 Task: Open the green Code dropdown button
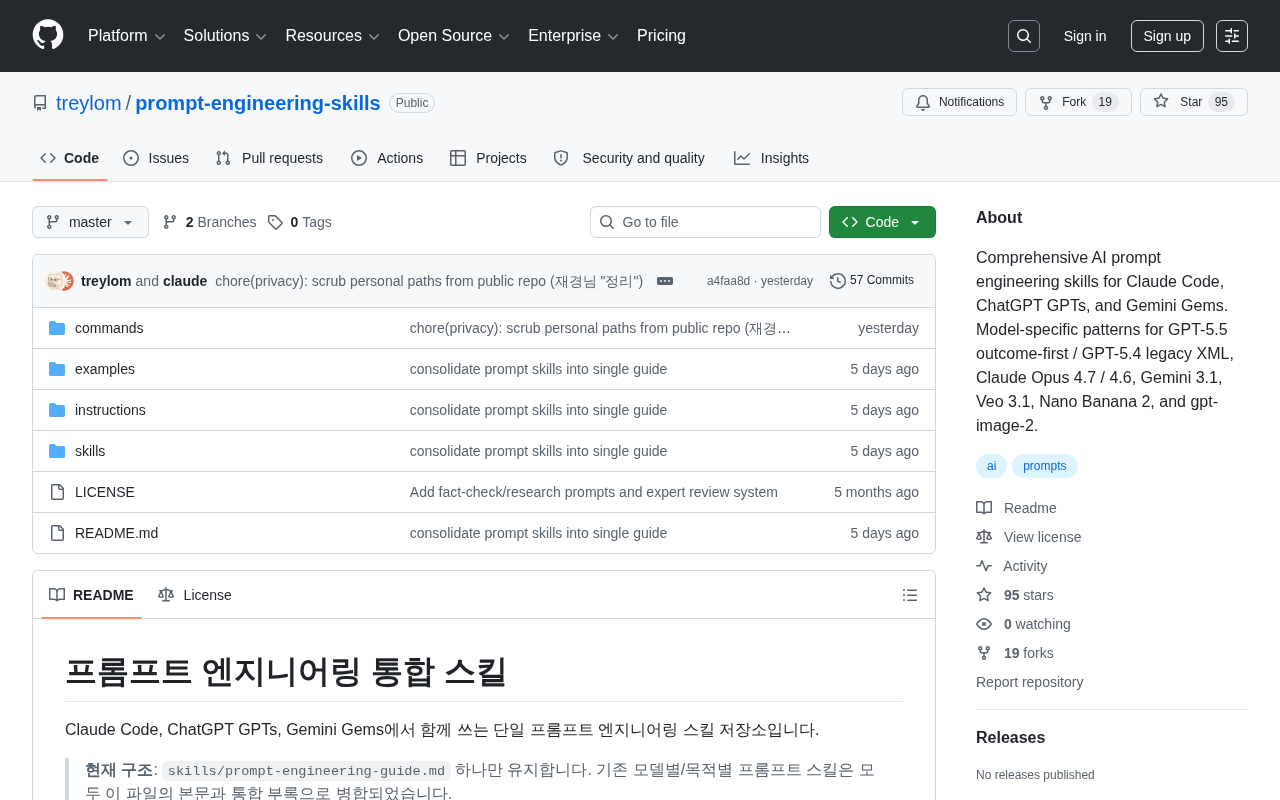tap(882, 222)
